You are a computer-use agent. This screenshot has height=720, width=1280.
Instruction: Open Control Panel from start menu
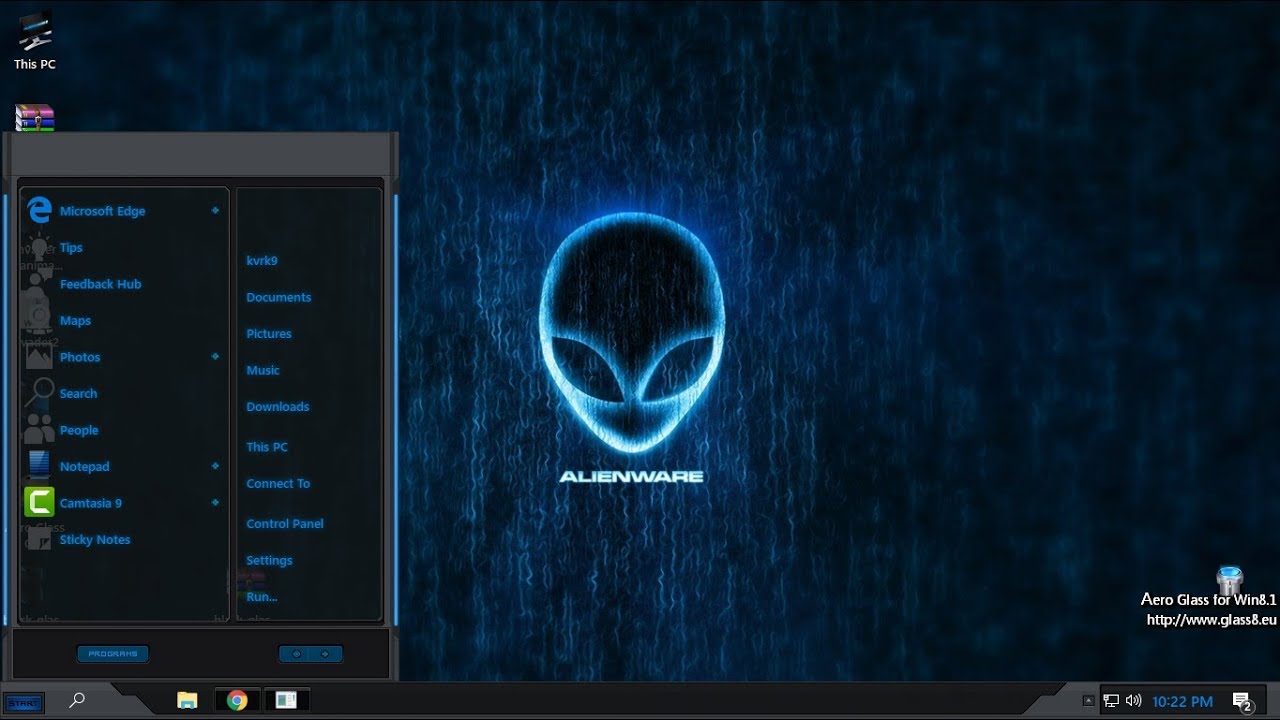click(x=285, y=524)
